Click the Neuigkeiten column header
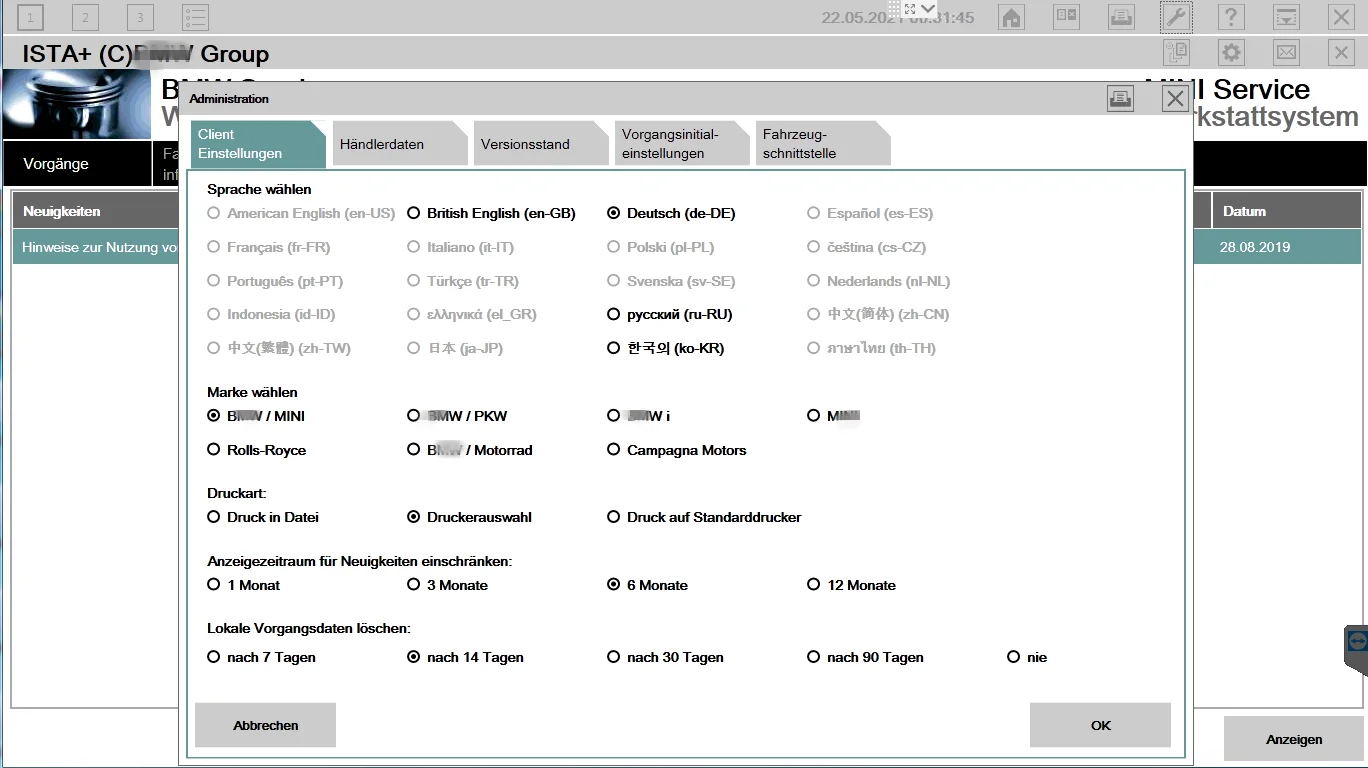 95,211
